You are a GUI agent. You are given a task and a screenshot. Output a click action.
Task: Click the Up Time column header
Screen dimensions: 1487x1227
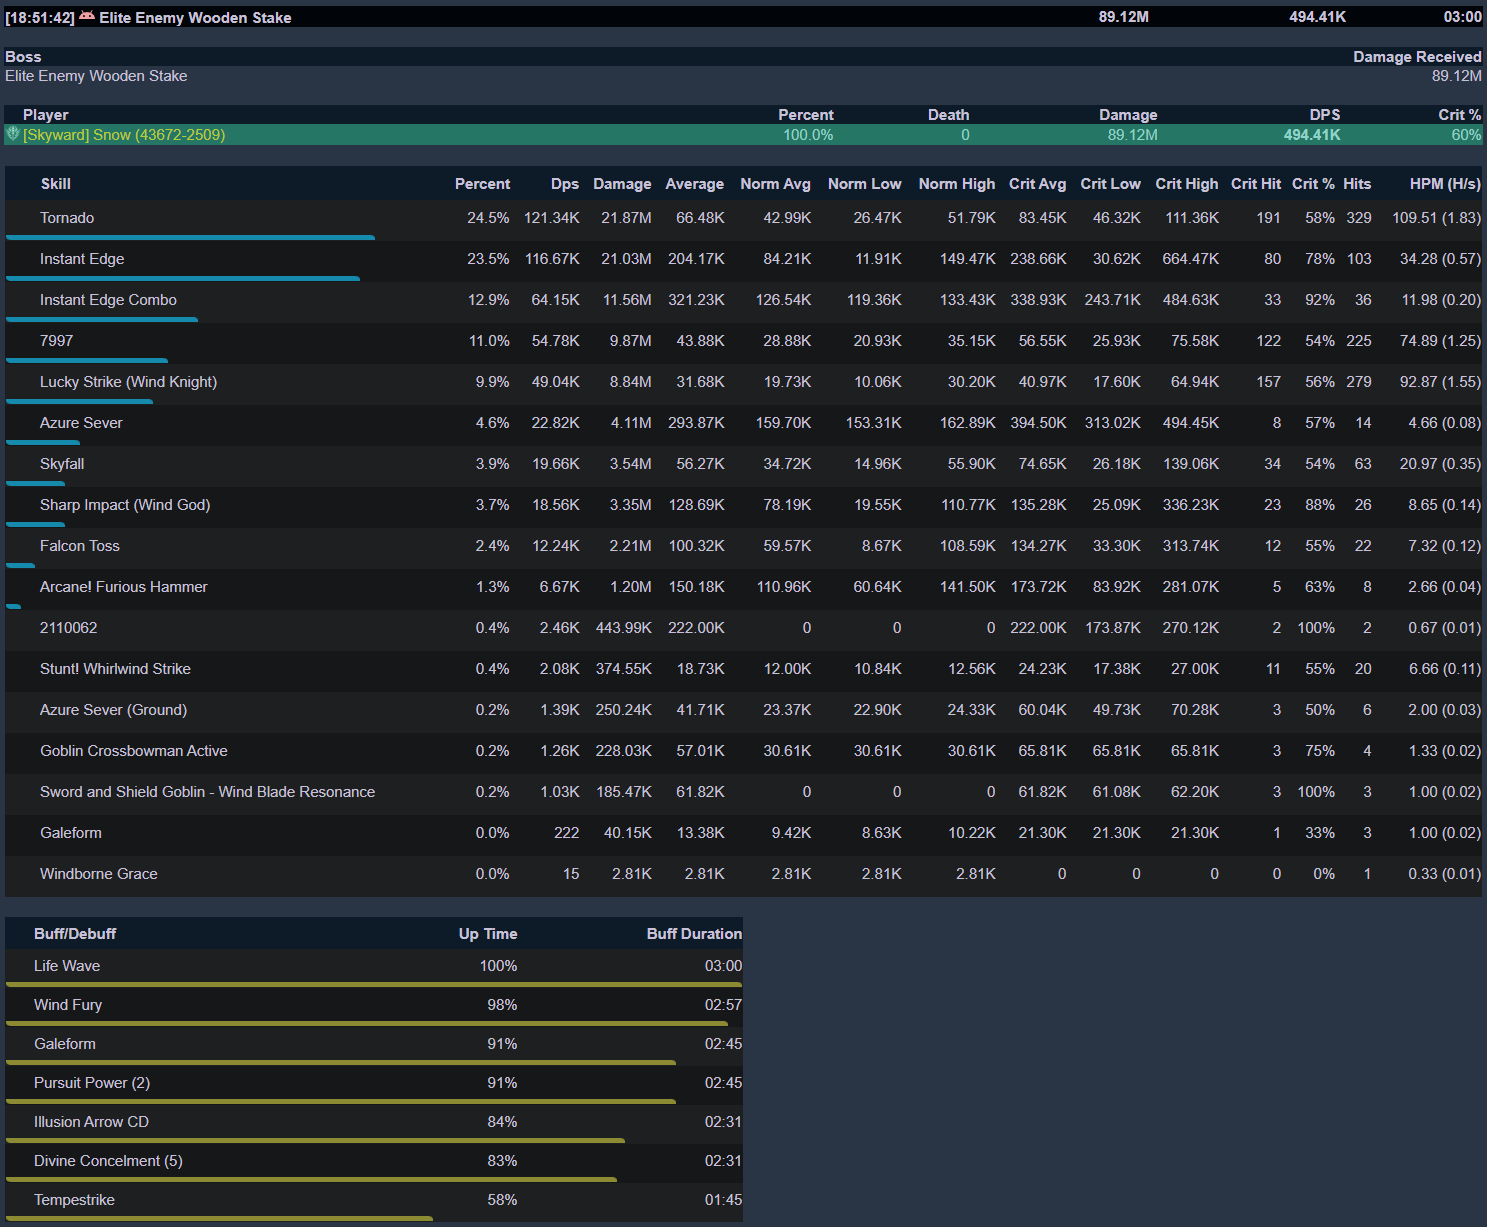point(487,934)
